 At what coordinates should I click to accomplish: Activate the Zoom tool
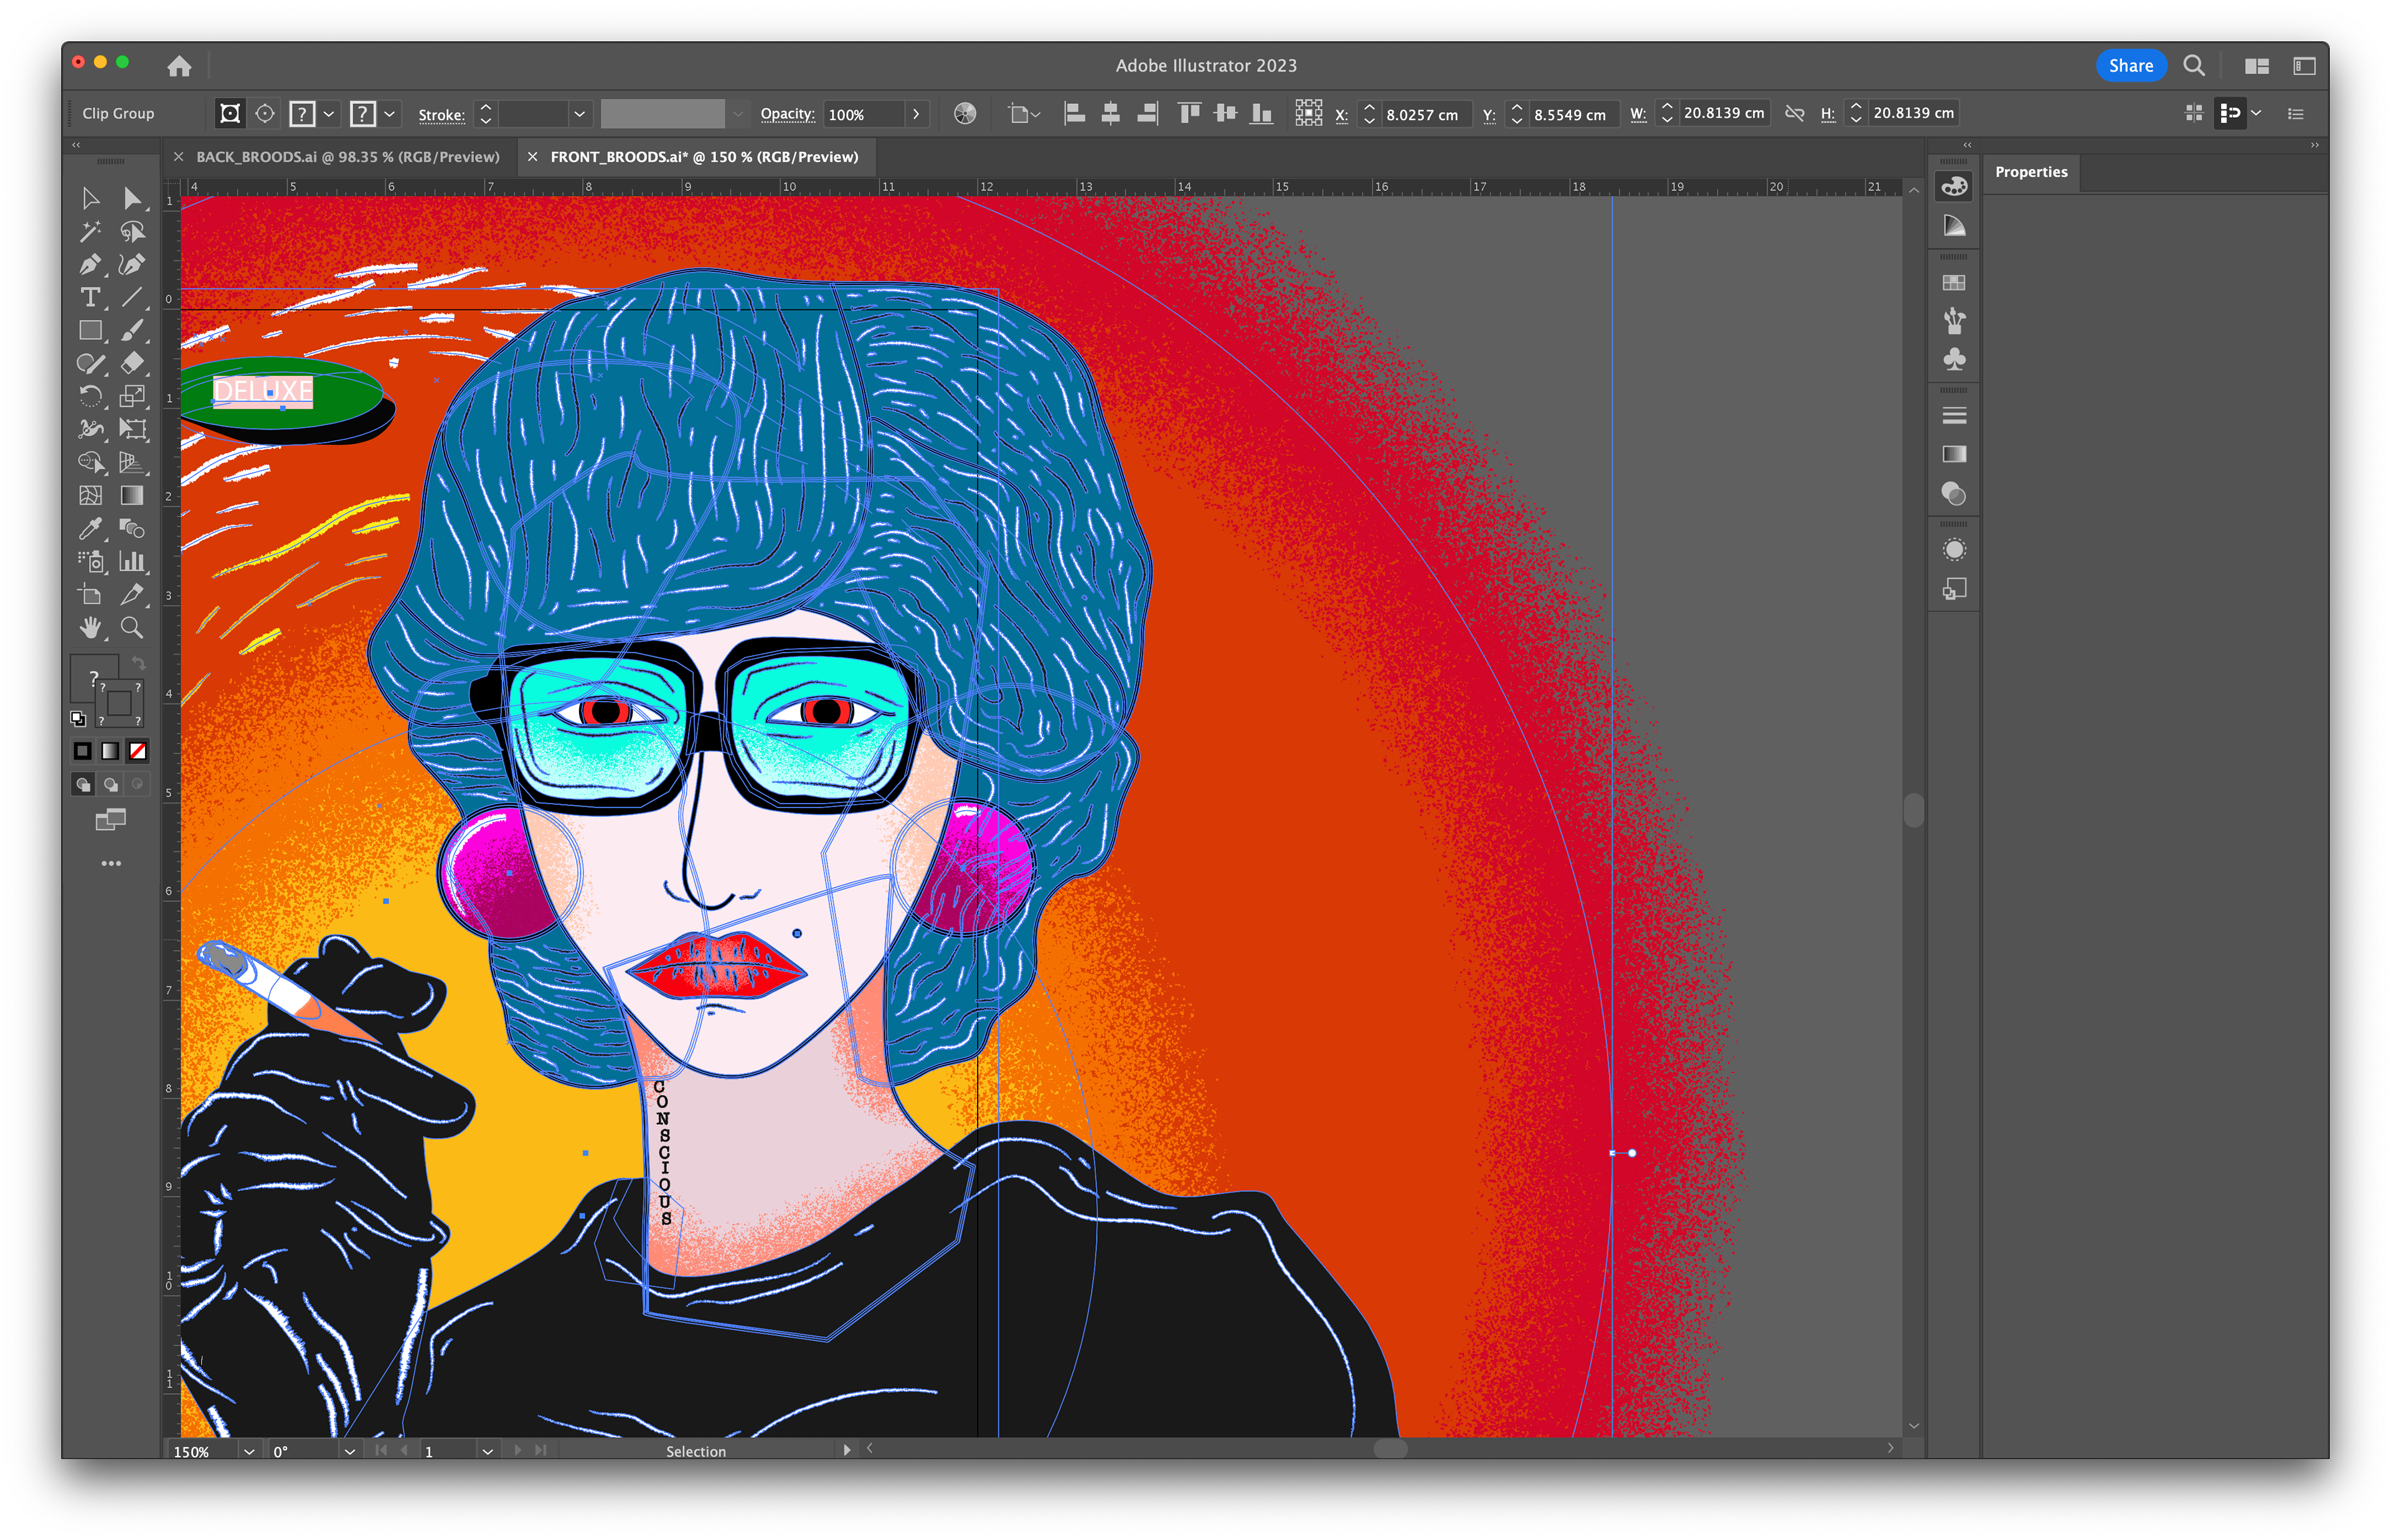(x=132, y=627)
